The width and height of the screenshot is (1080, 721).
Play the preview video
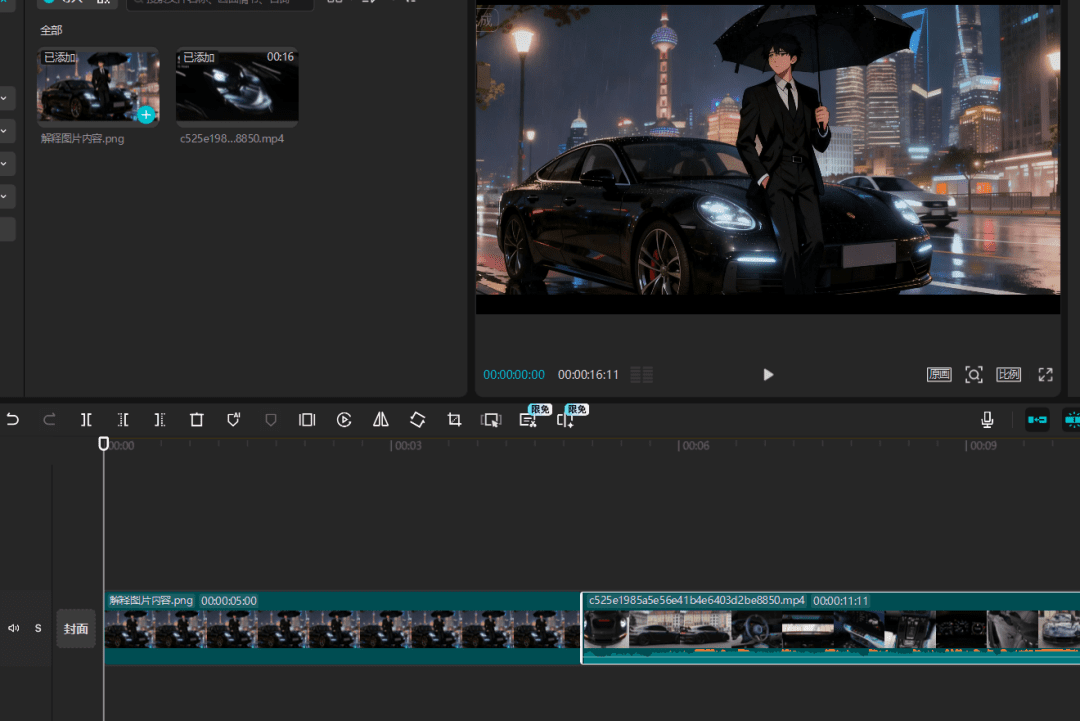tap(768, 375)
